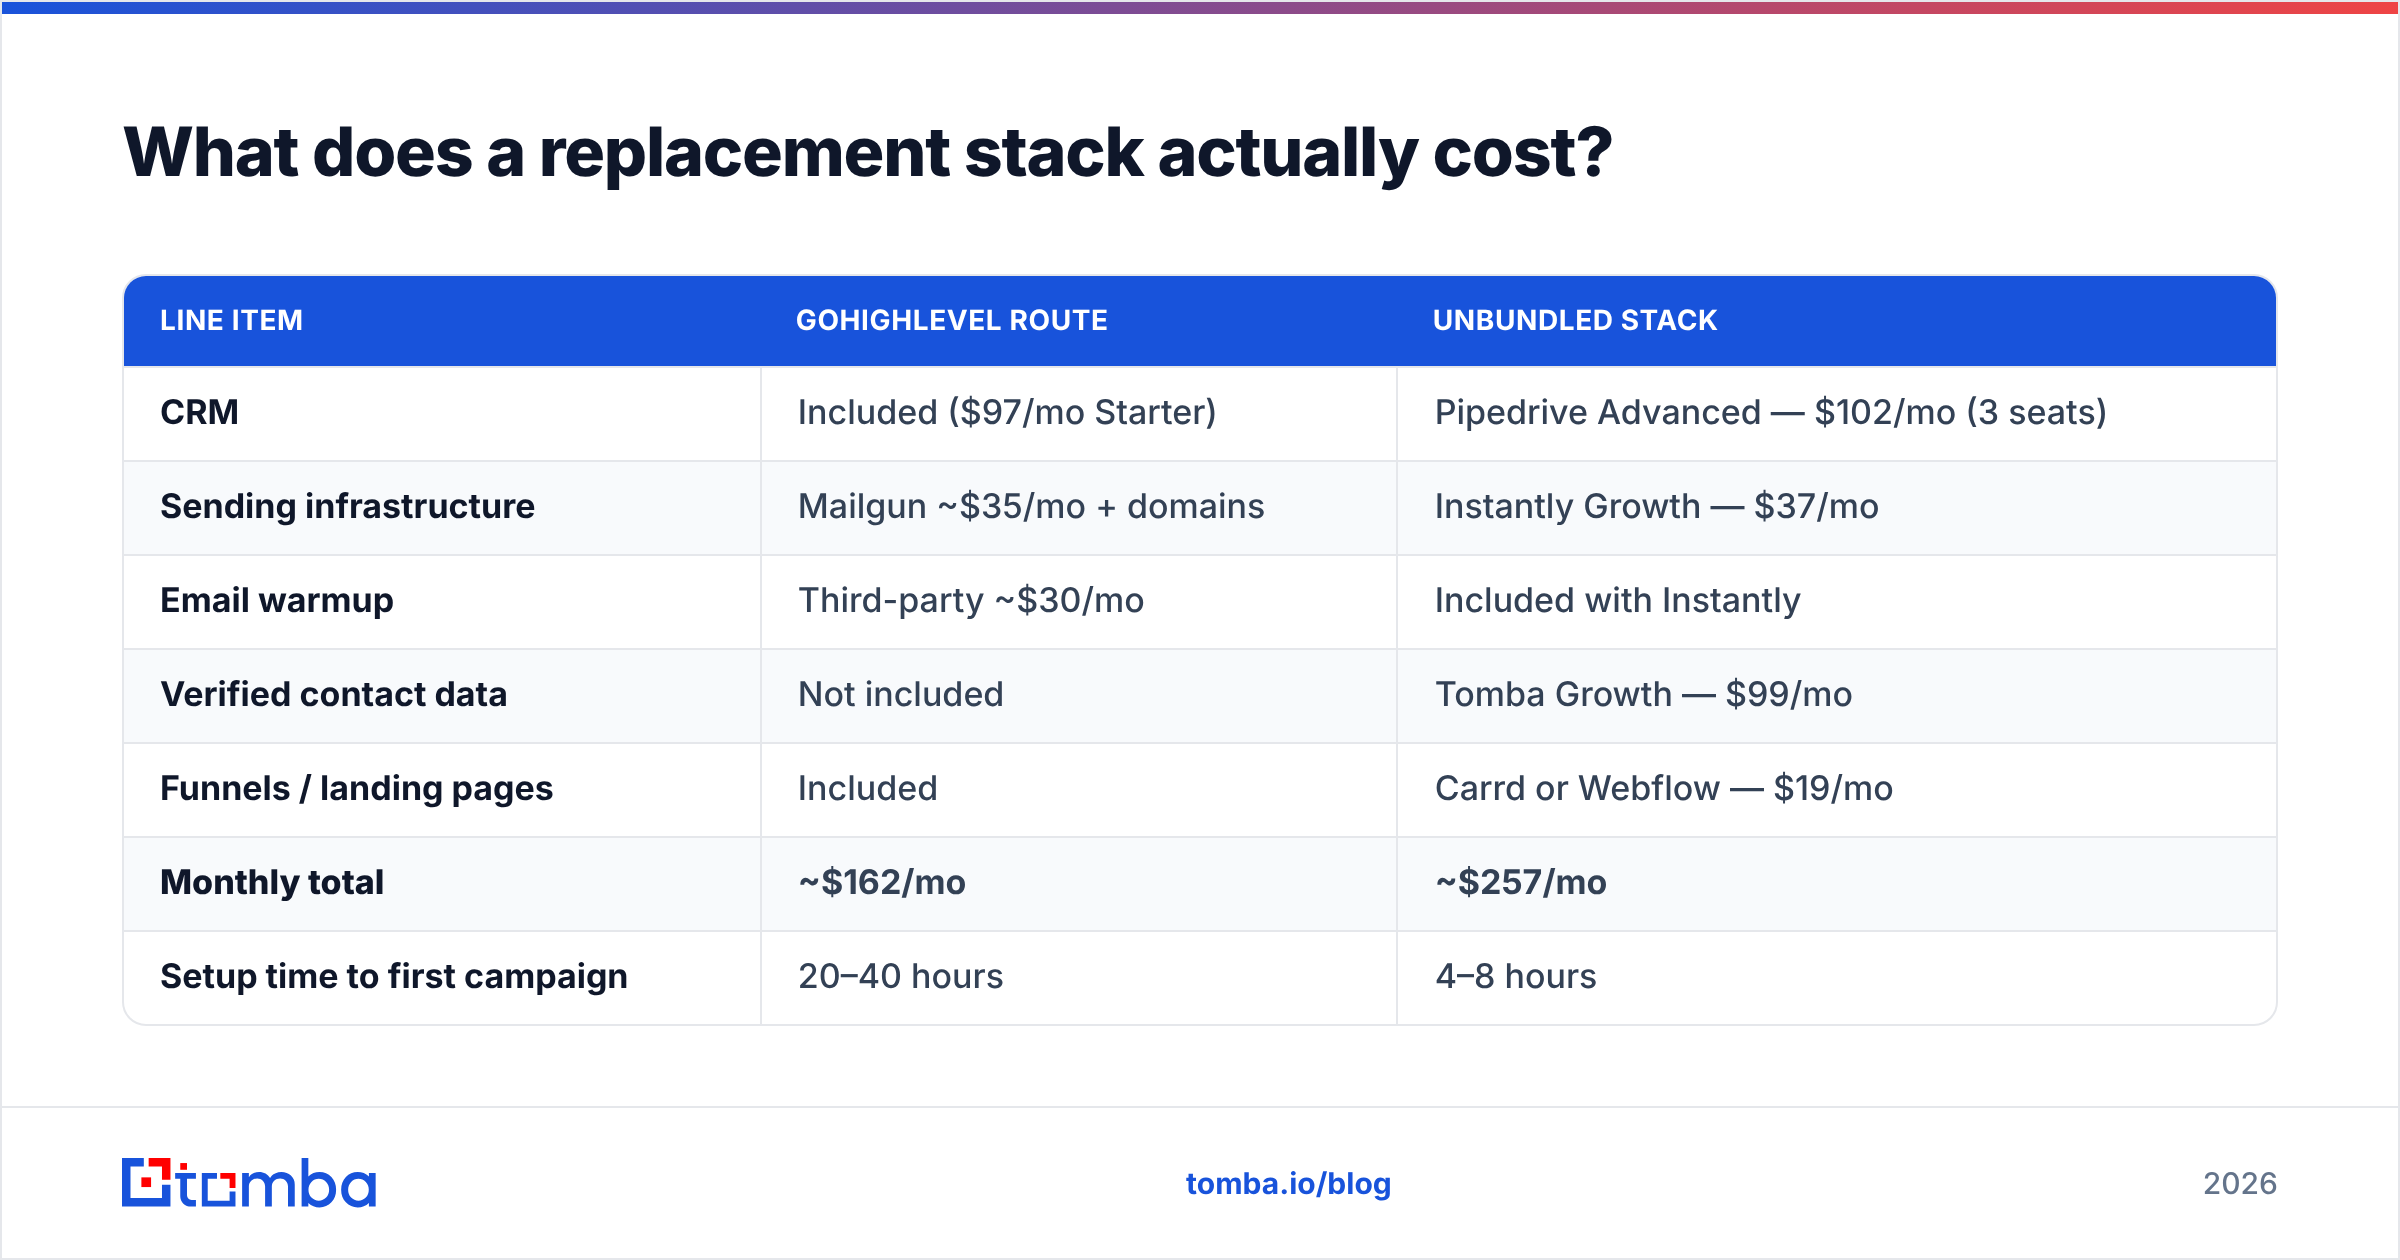Screen dimensions: 2400x1260
Task: Select the 'Funnels / landing pages' row label
Action: click(356, 788)
